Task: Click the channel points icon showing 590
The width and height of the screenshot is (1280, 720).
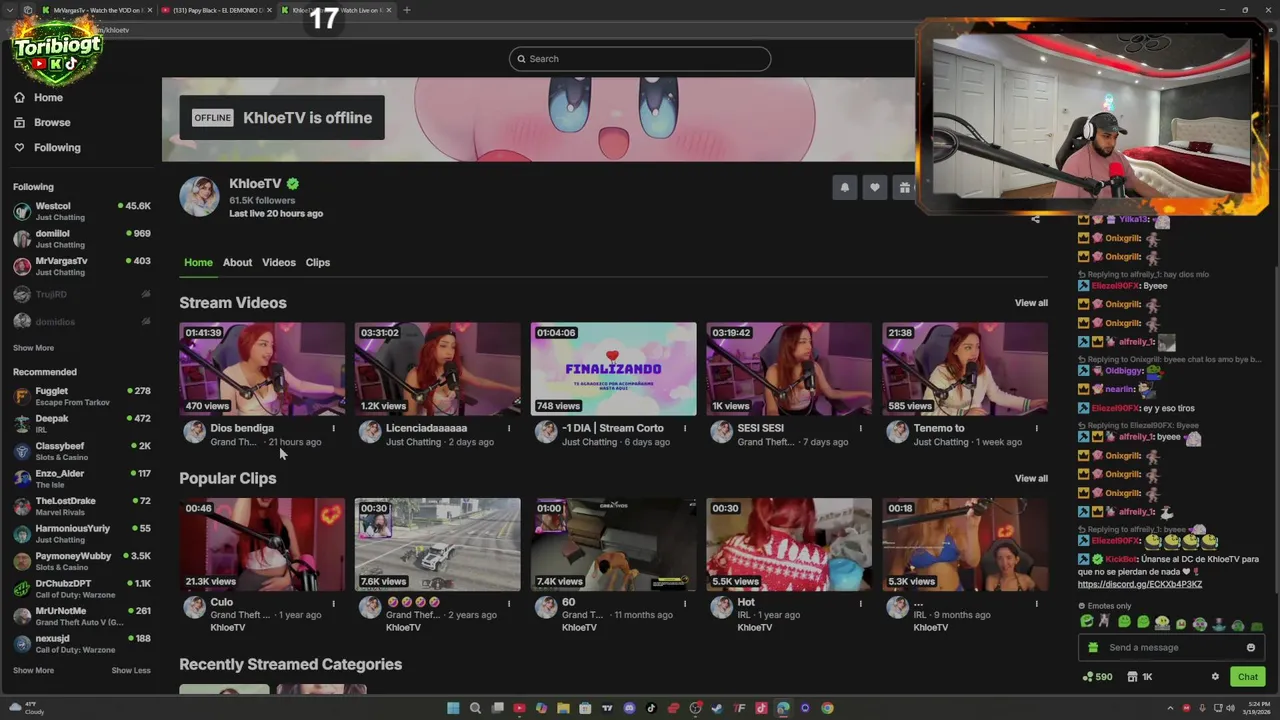Action: pos(1097,677)
